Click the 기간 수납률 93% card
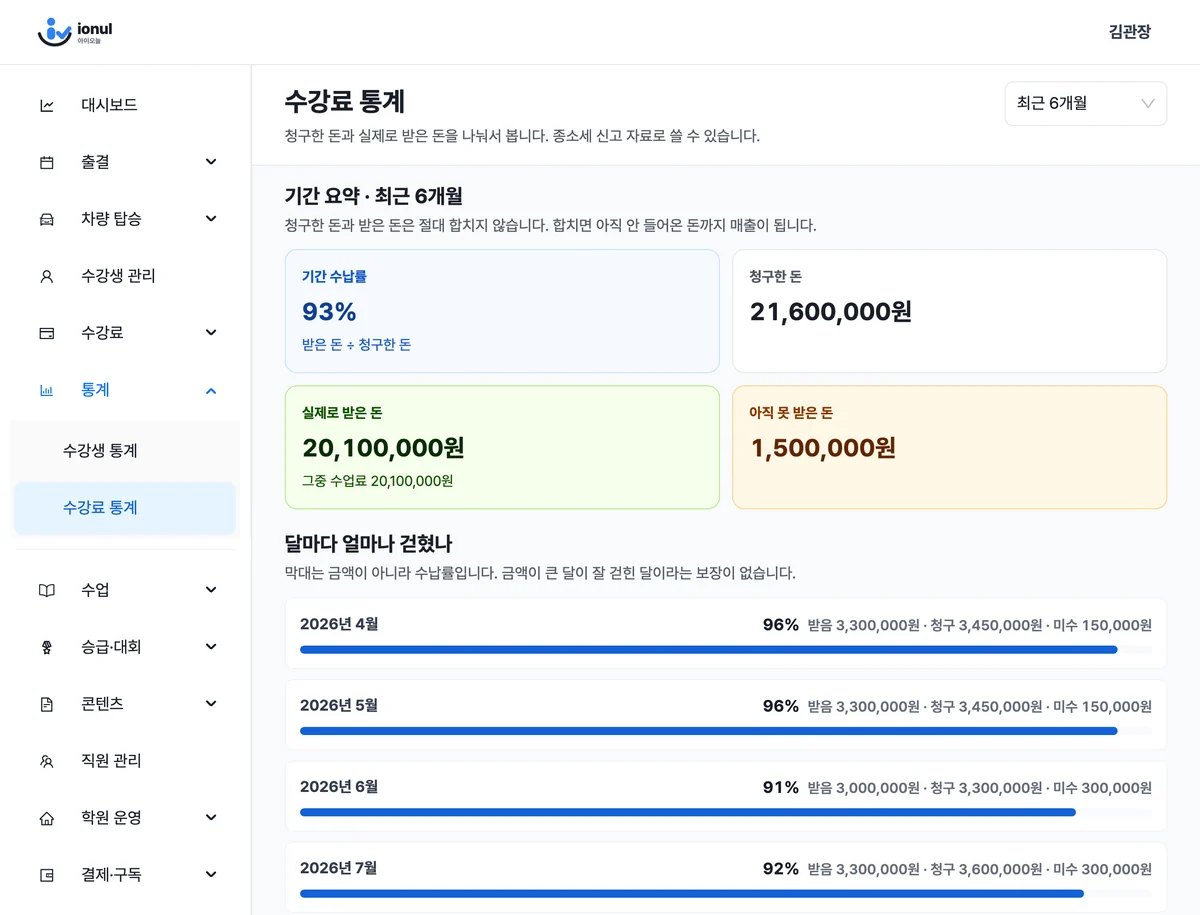1200x915 pixels. [x=502, y=311]
